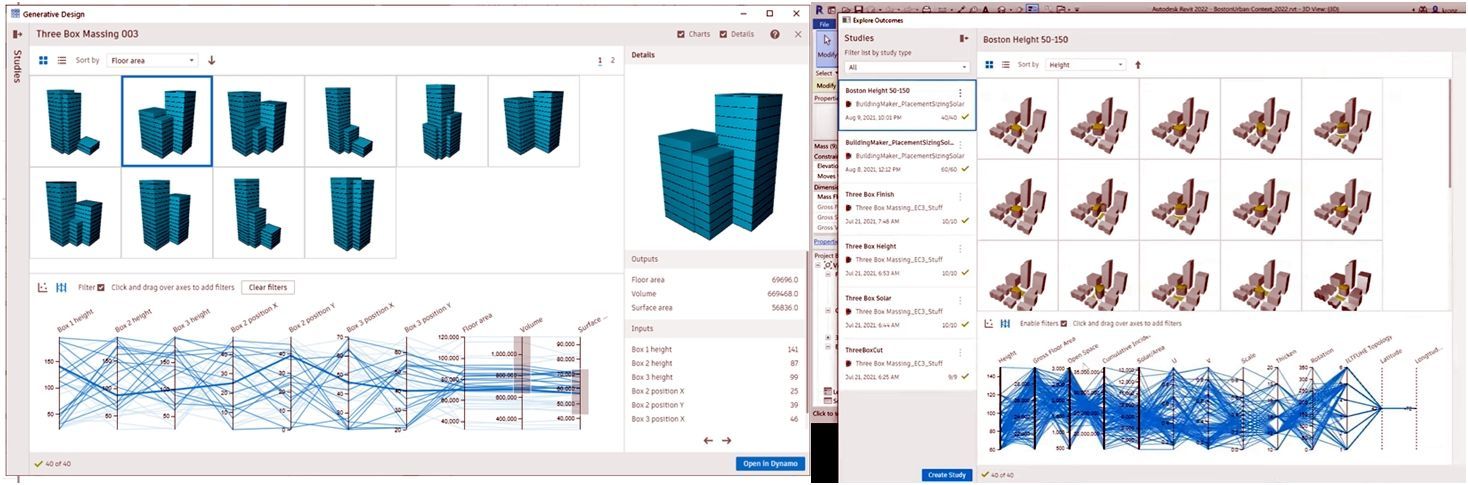This screenshot has width=1468, height=485.
Task: Open options menu for Boston Height 50-150 study
Action: point(959,94)
